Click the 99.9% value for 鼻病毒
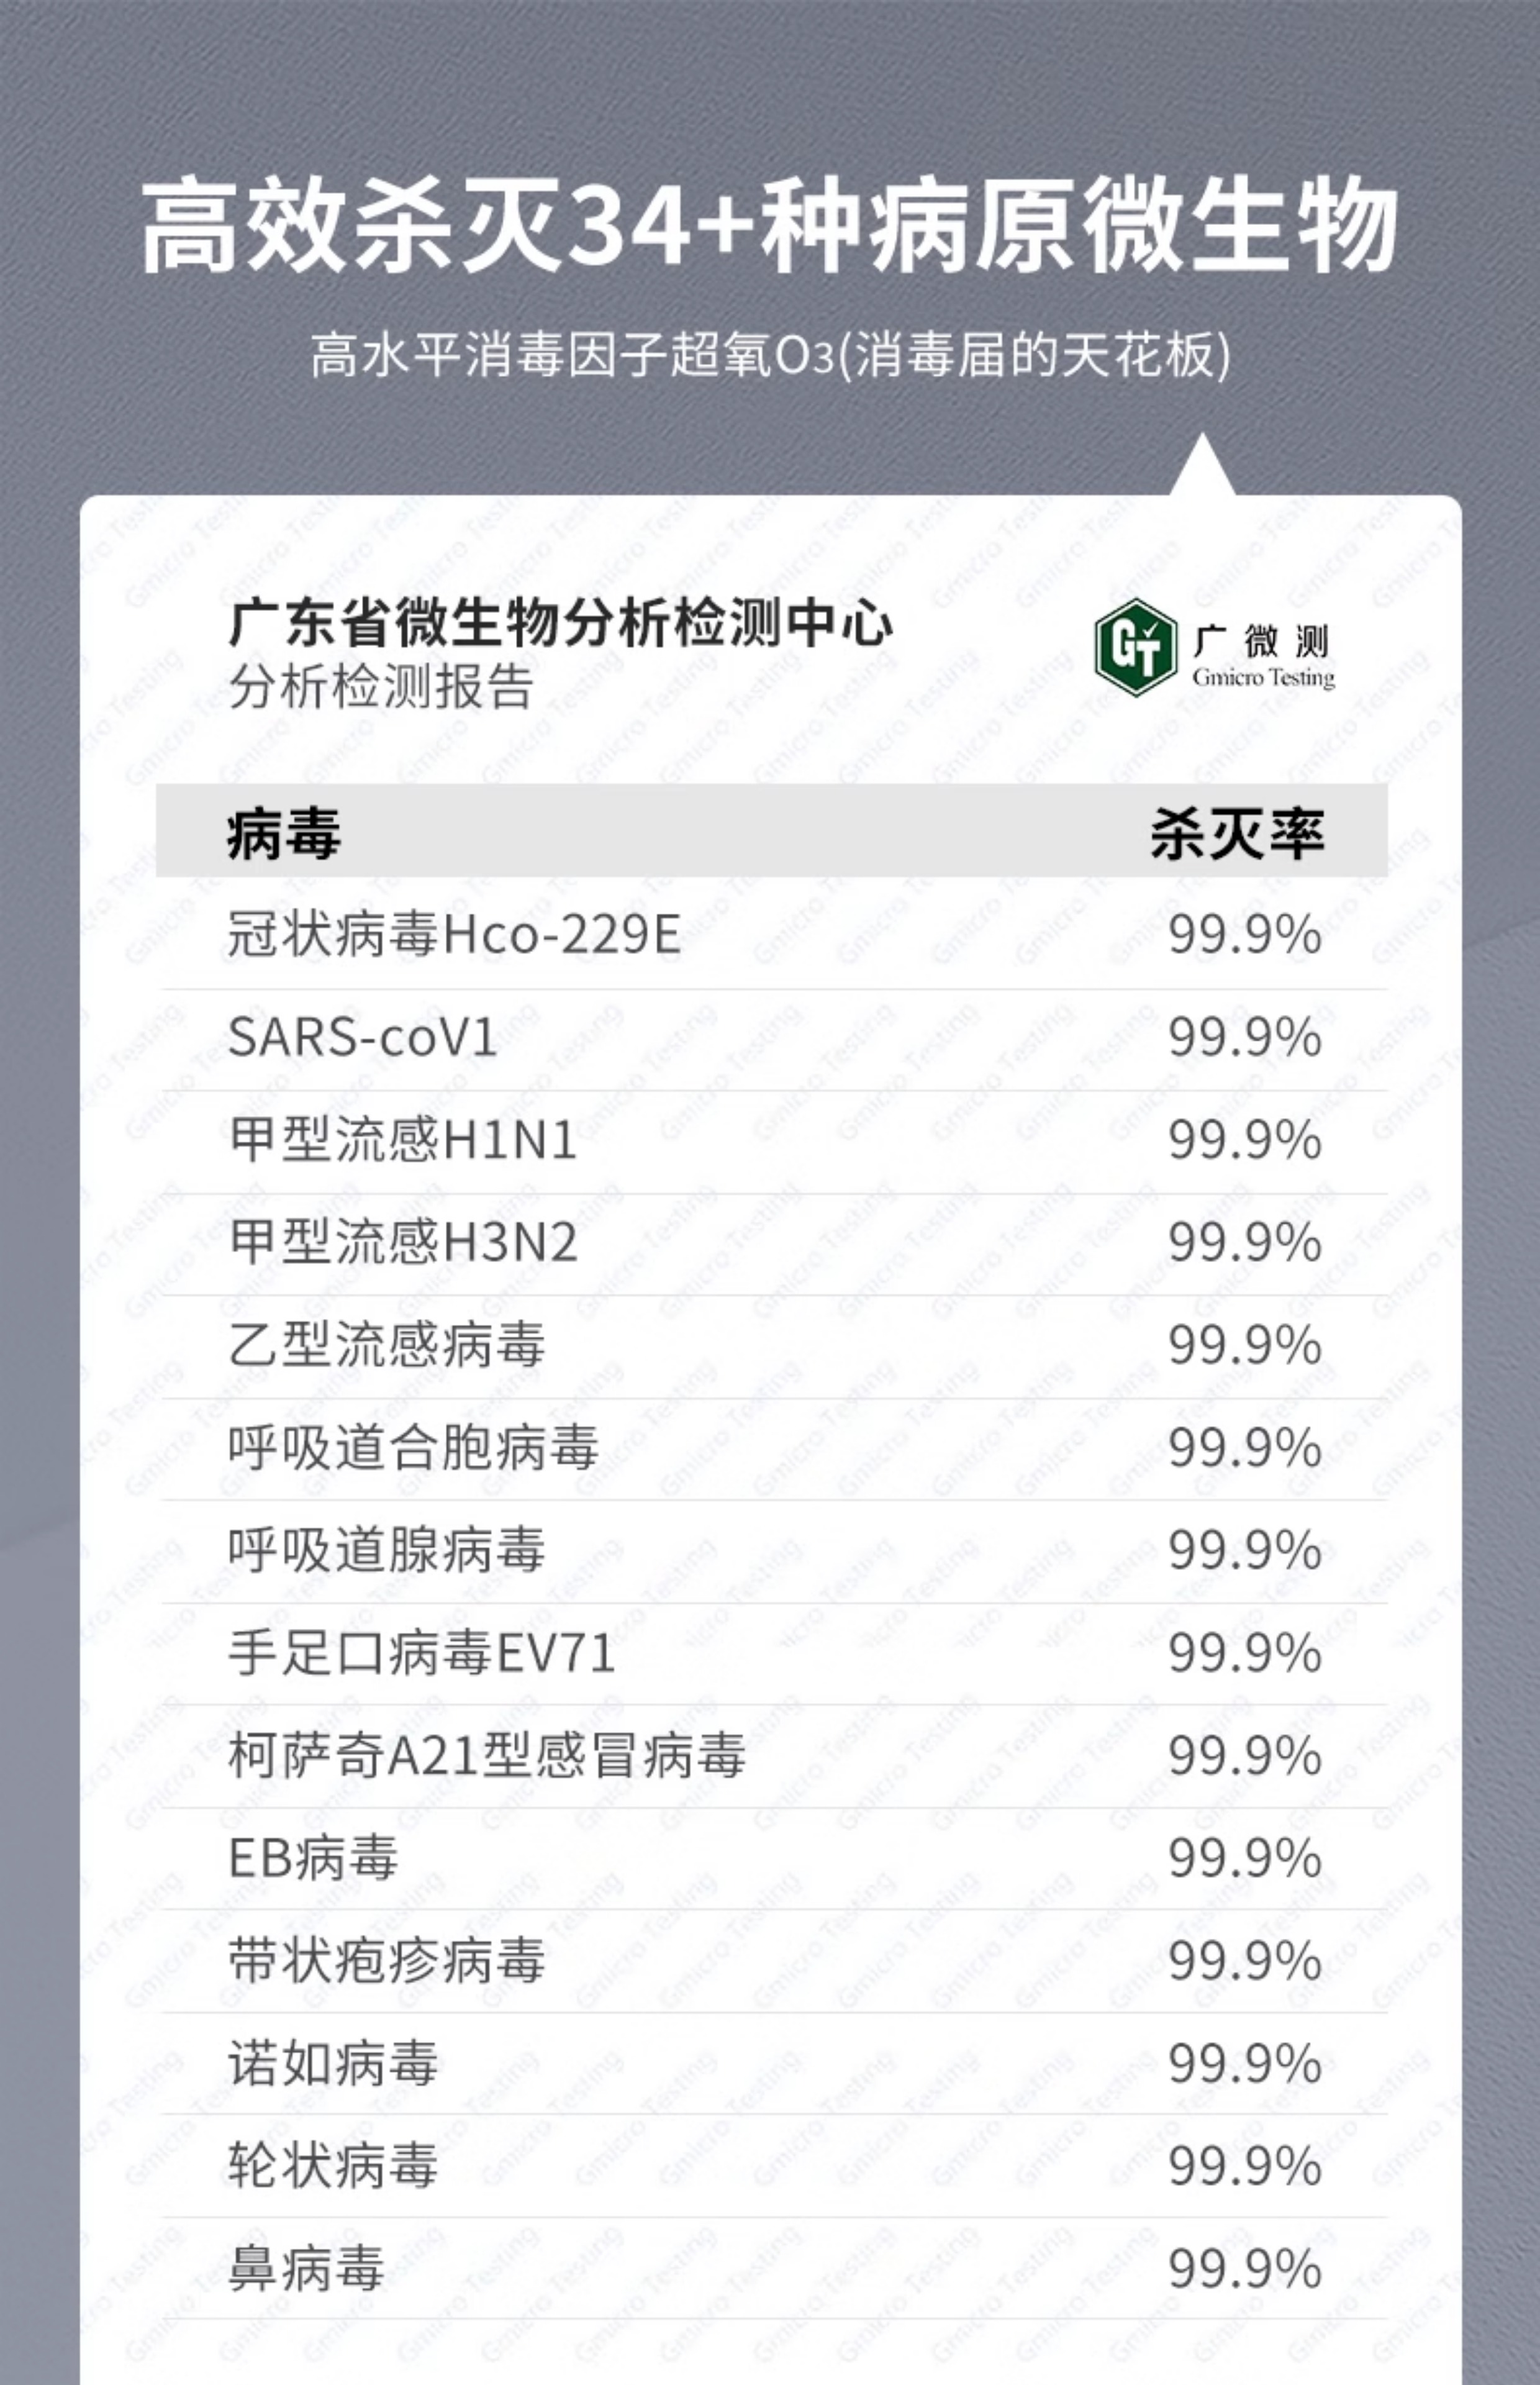This screenshot has width=1540, height=2385. (x=1245, y=2269)
